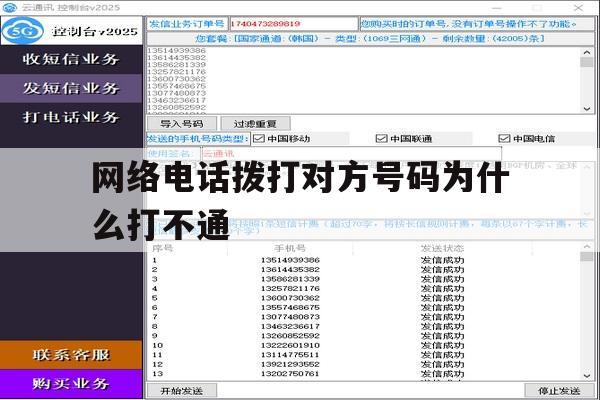600x400 pixels.
Task: Click the phone number list textarea
Action: (364, 80)
